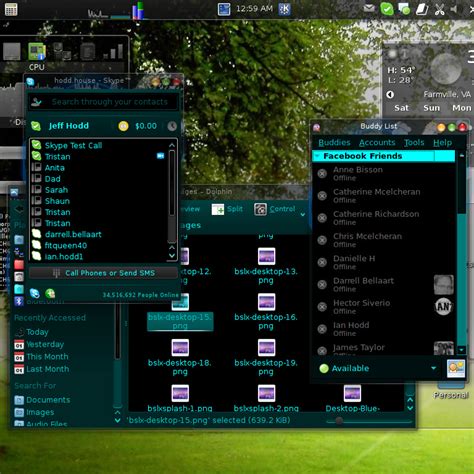Open the scissors clipboard tray icon
This screenshot has height=474, width=474.
[439, 9]
